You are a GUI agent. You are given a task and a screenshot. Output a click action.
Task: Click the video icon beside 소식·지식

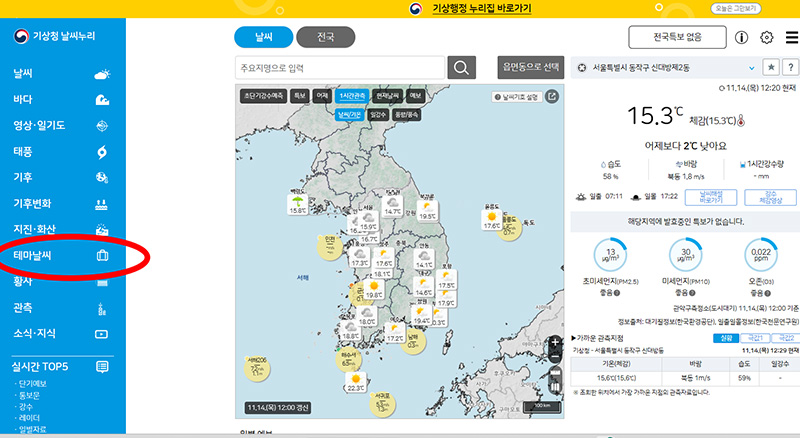coord(102,334)
